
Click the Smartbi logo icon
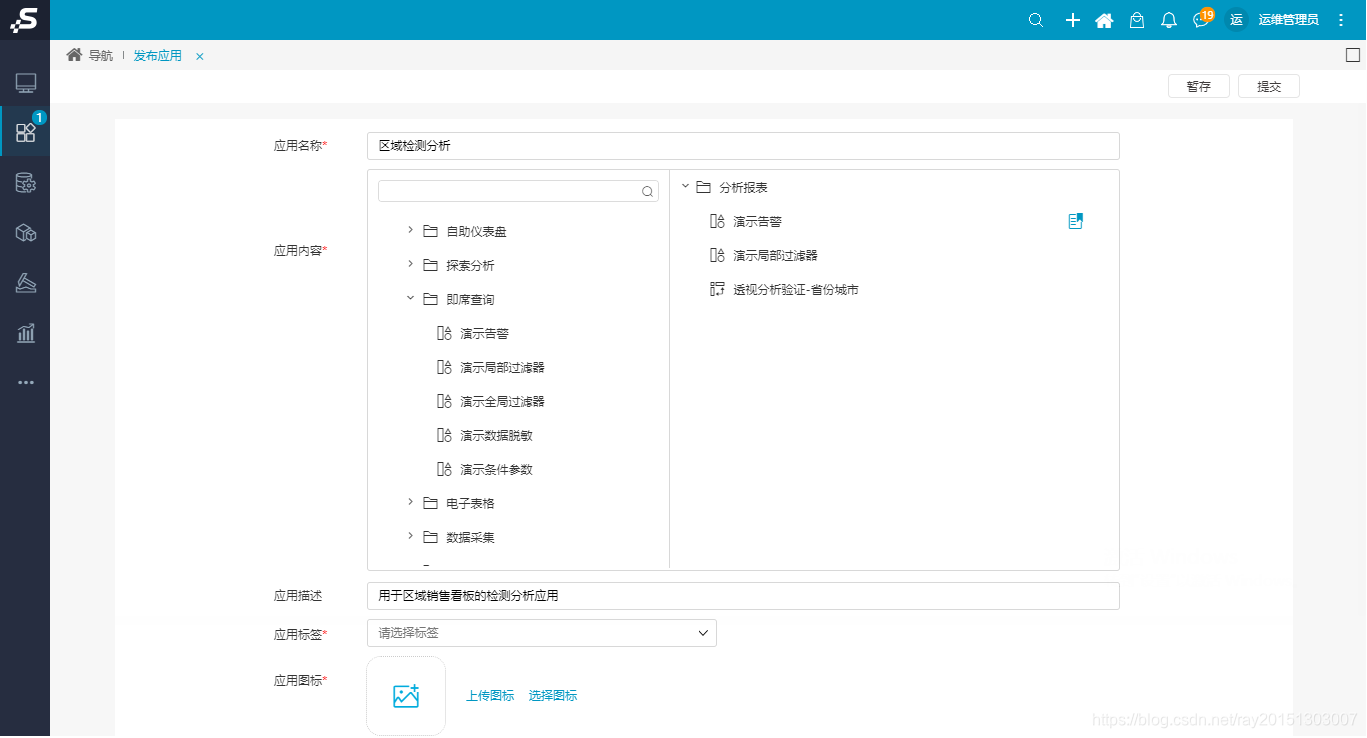[24, 20]
